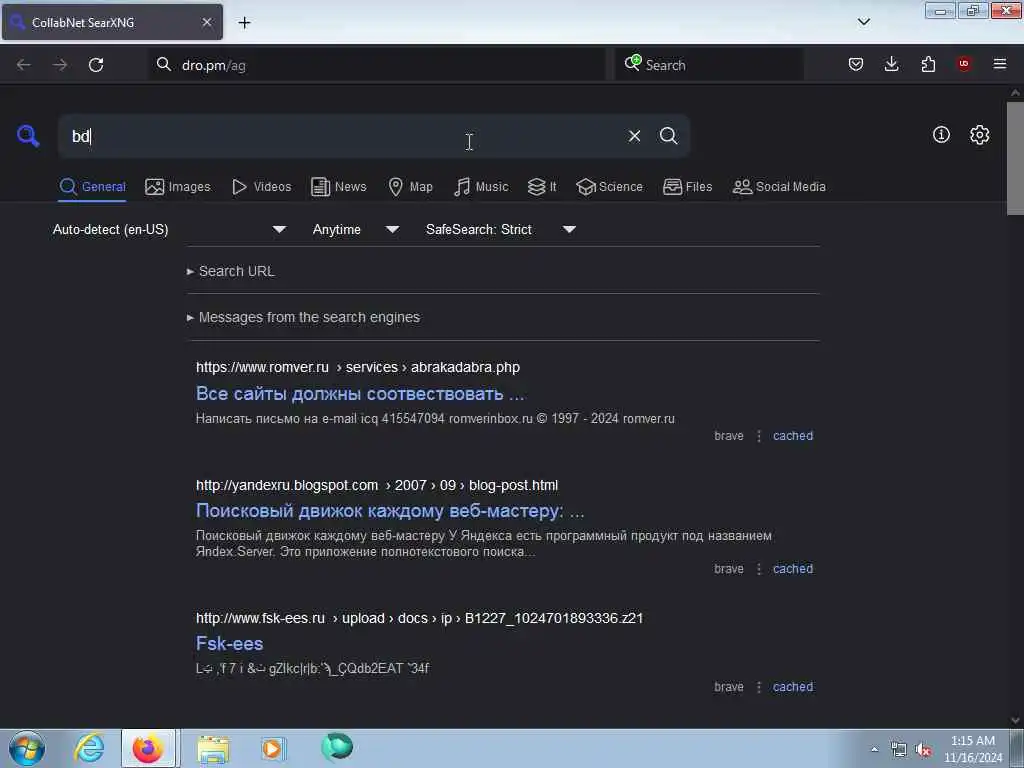Go forward with the forward arrow
The height and width of the screenshot is (768, 1024).
(60, 65)
